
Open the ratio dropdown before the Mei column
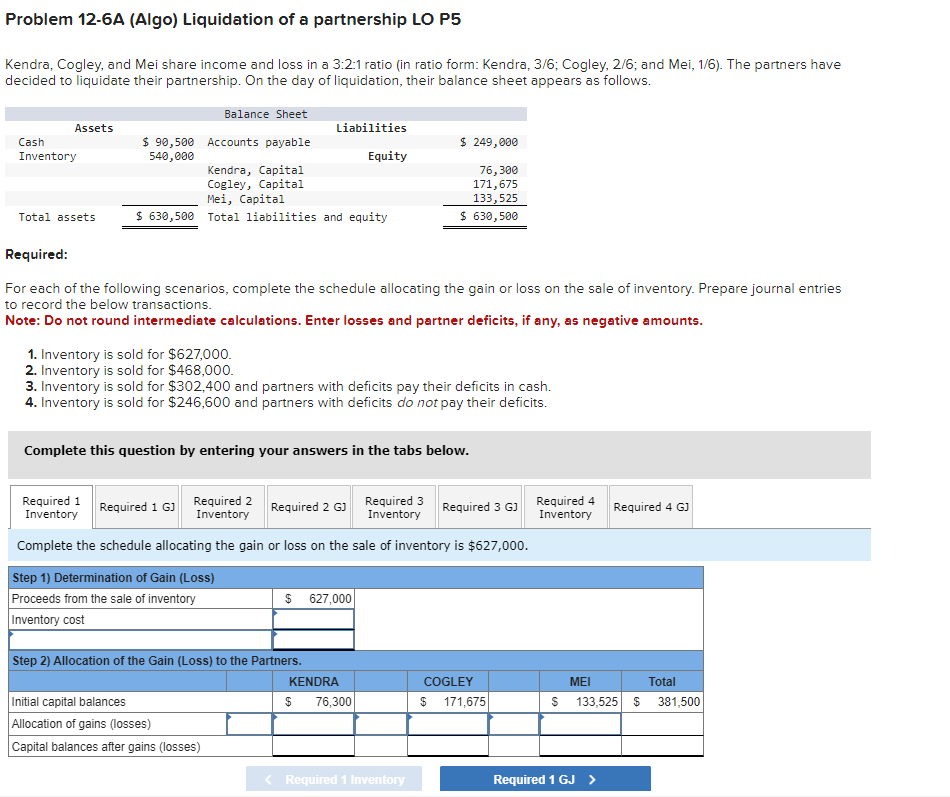pos(513,723)
